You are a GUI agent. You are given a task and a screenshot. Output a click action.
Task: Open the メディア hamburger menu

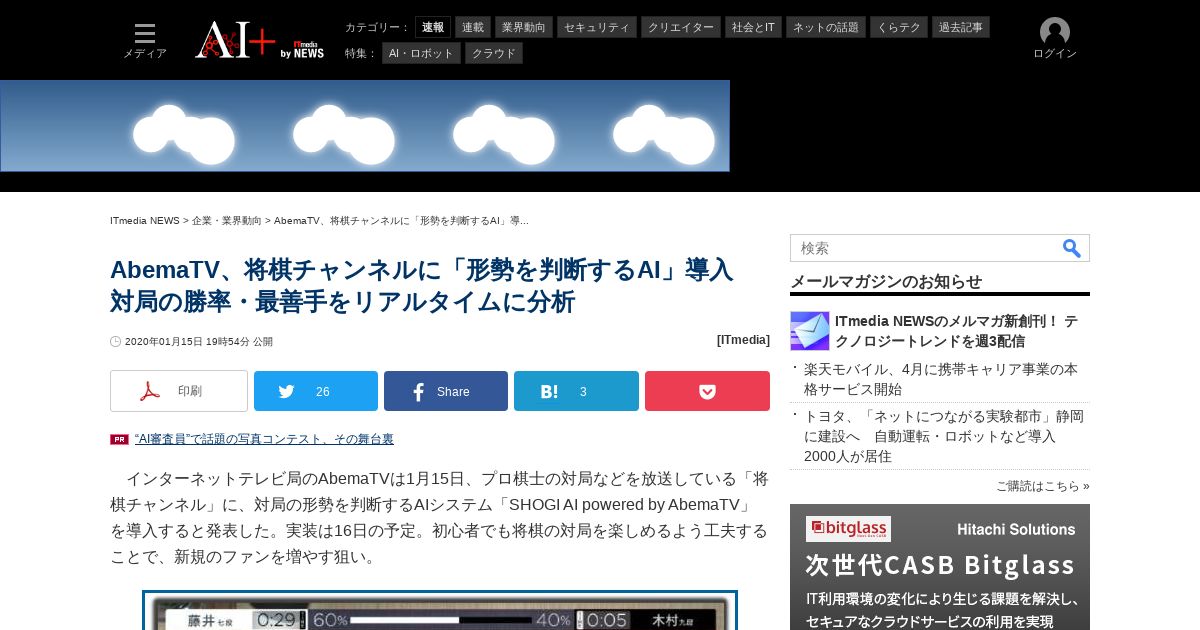coord(145,41)
